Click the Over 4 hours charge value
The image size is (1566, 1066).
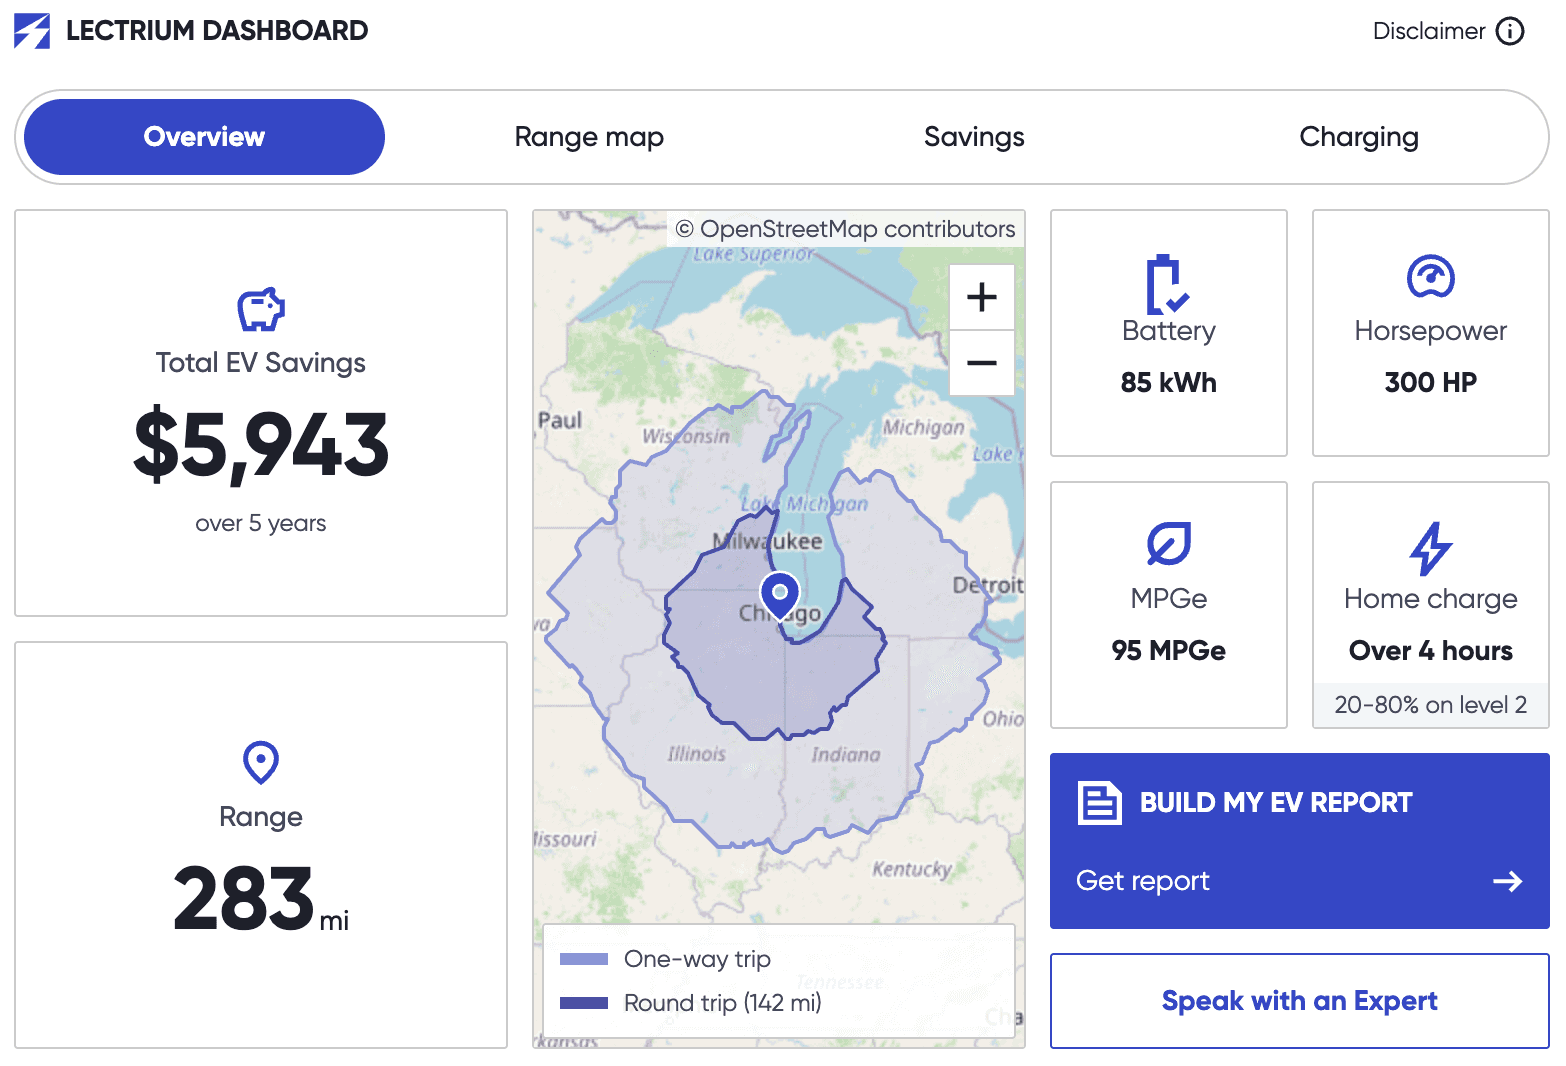click(x=1431, y=650)
